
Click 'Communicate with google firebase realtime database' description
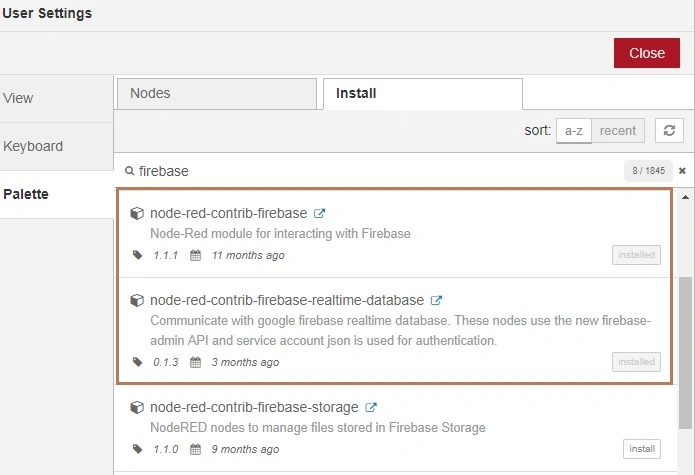click(x=401, y=331)
